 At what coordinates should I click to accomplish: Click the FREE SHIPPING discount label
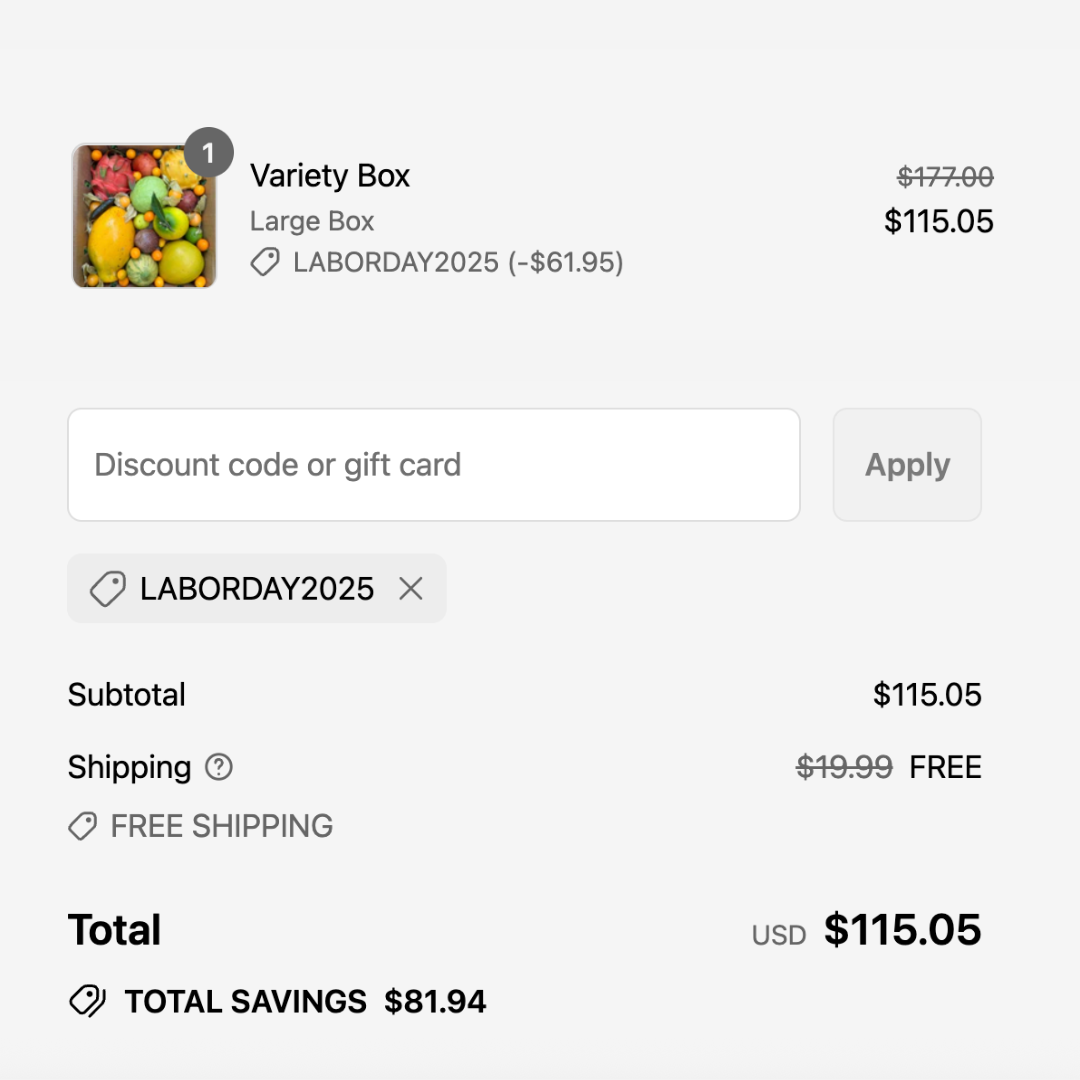(x=222, y=826)
